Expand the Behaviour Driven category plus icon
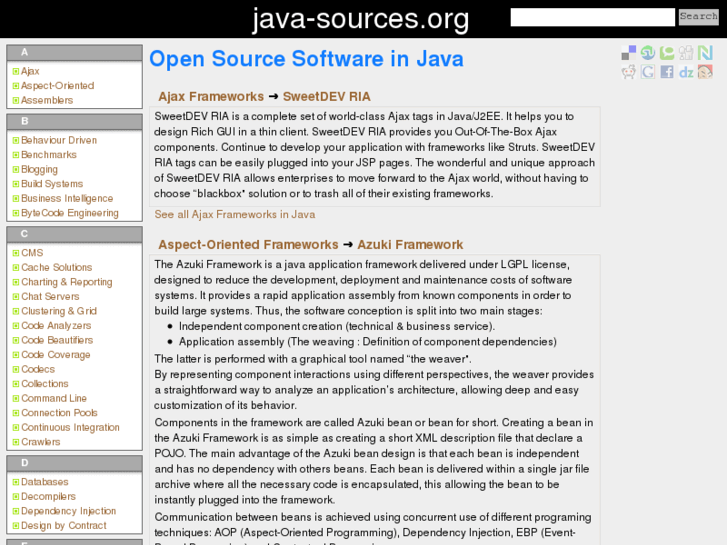 click(16, 140)
